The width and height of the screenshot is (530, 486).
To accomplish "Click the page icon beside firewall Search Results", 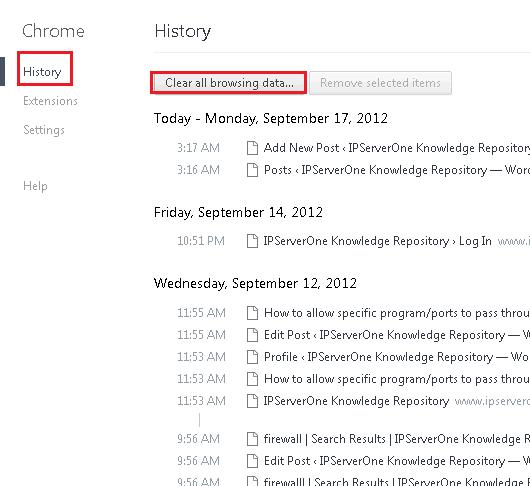I will 252,439.
